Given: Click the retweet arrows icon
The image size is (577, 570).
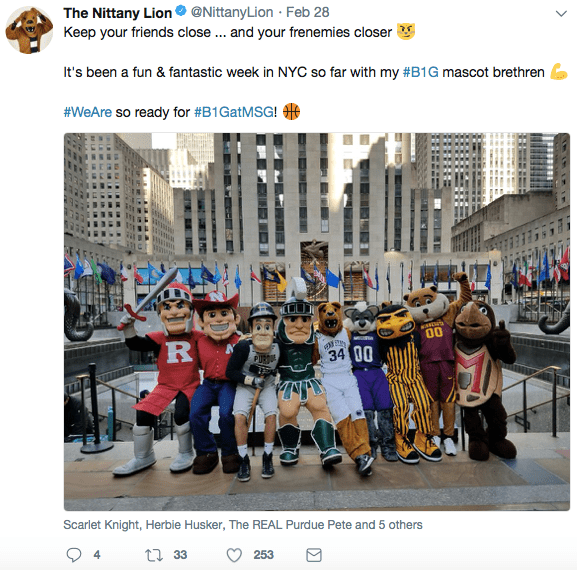Looking at the screenshot, I should pos(154,555).
